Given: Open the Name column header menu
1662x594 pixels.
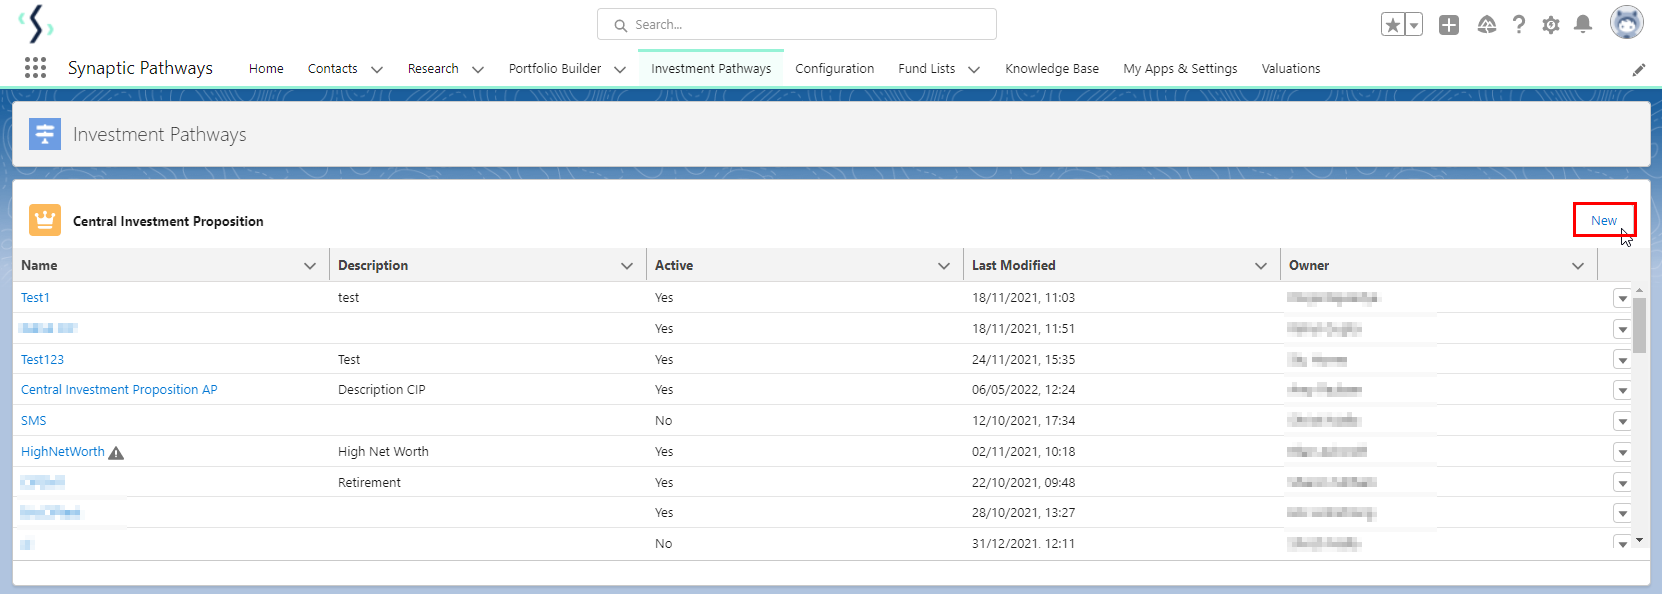Looking at the screenshot, I should [x=310, y=266].
